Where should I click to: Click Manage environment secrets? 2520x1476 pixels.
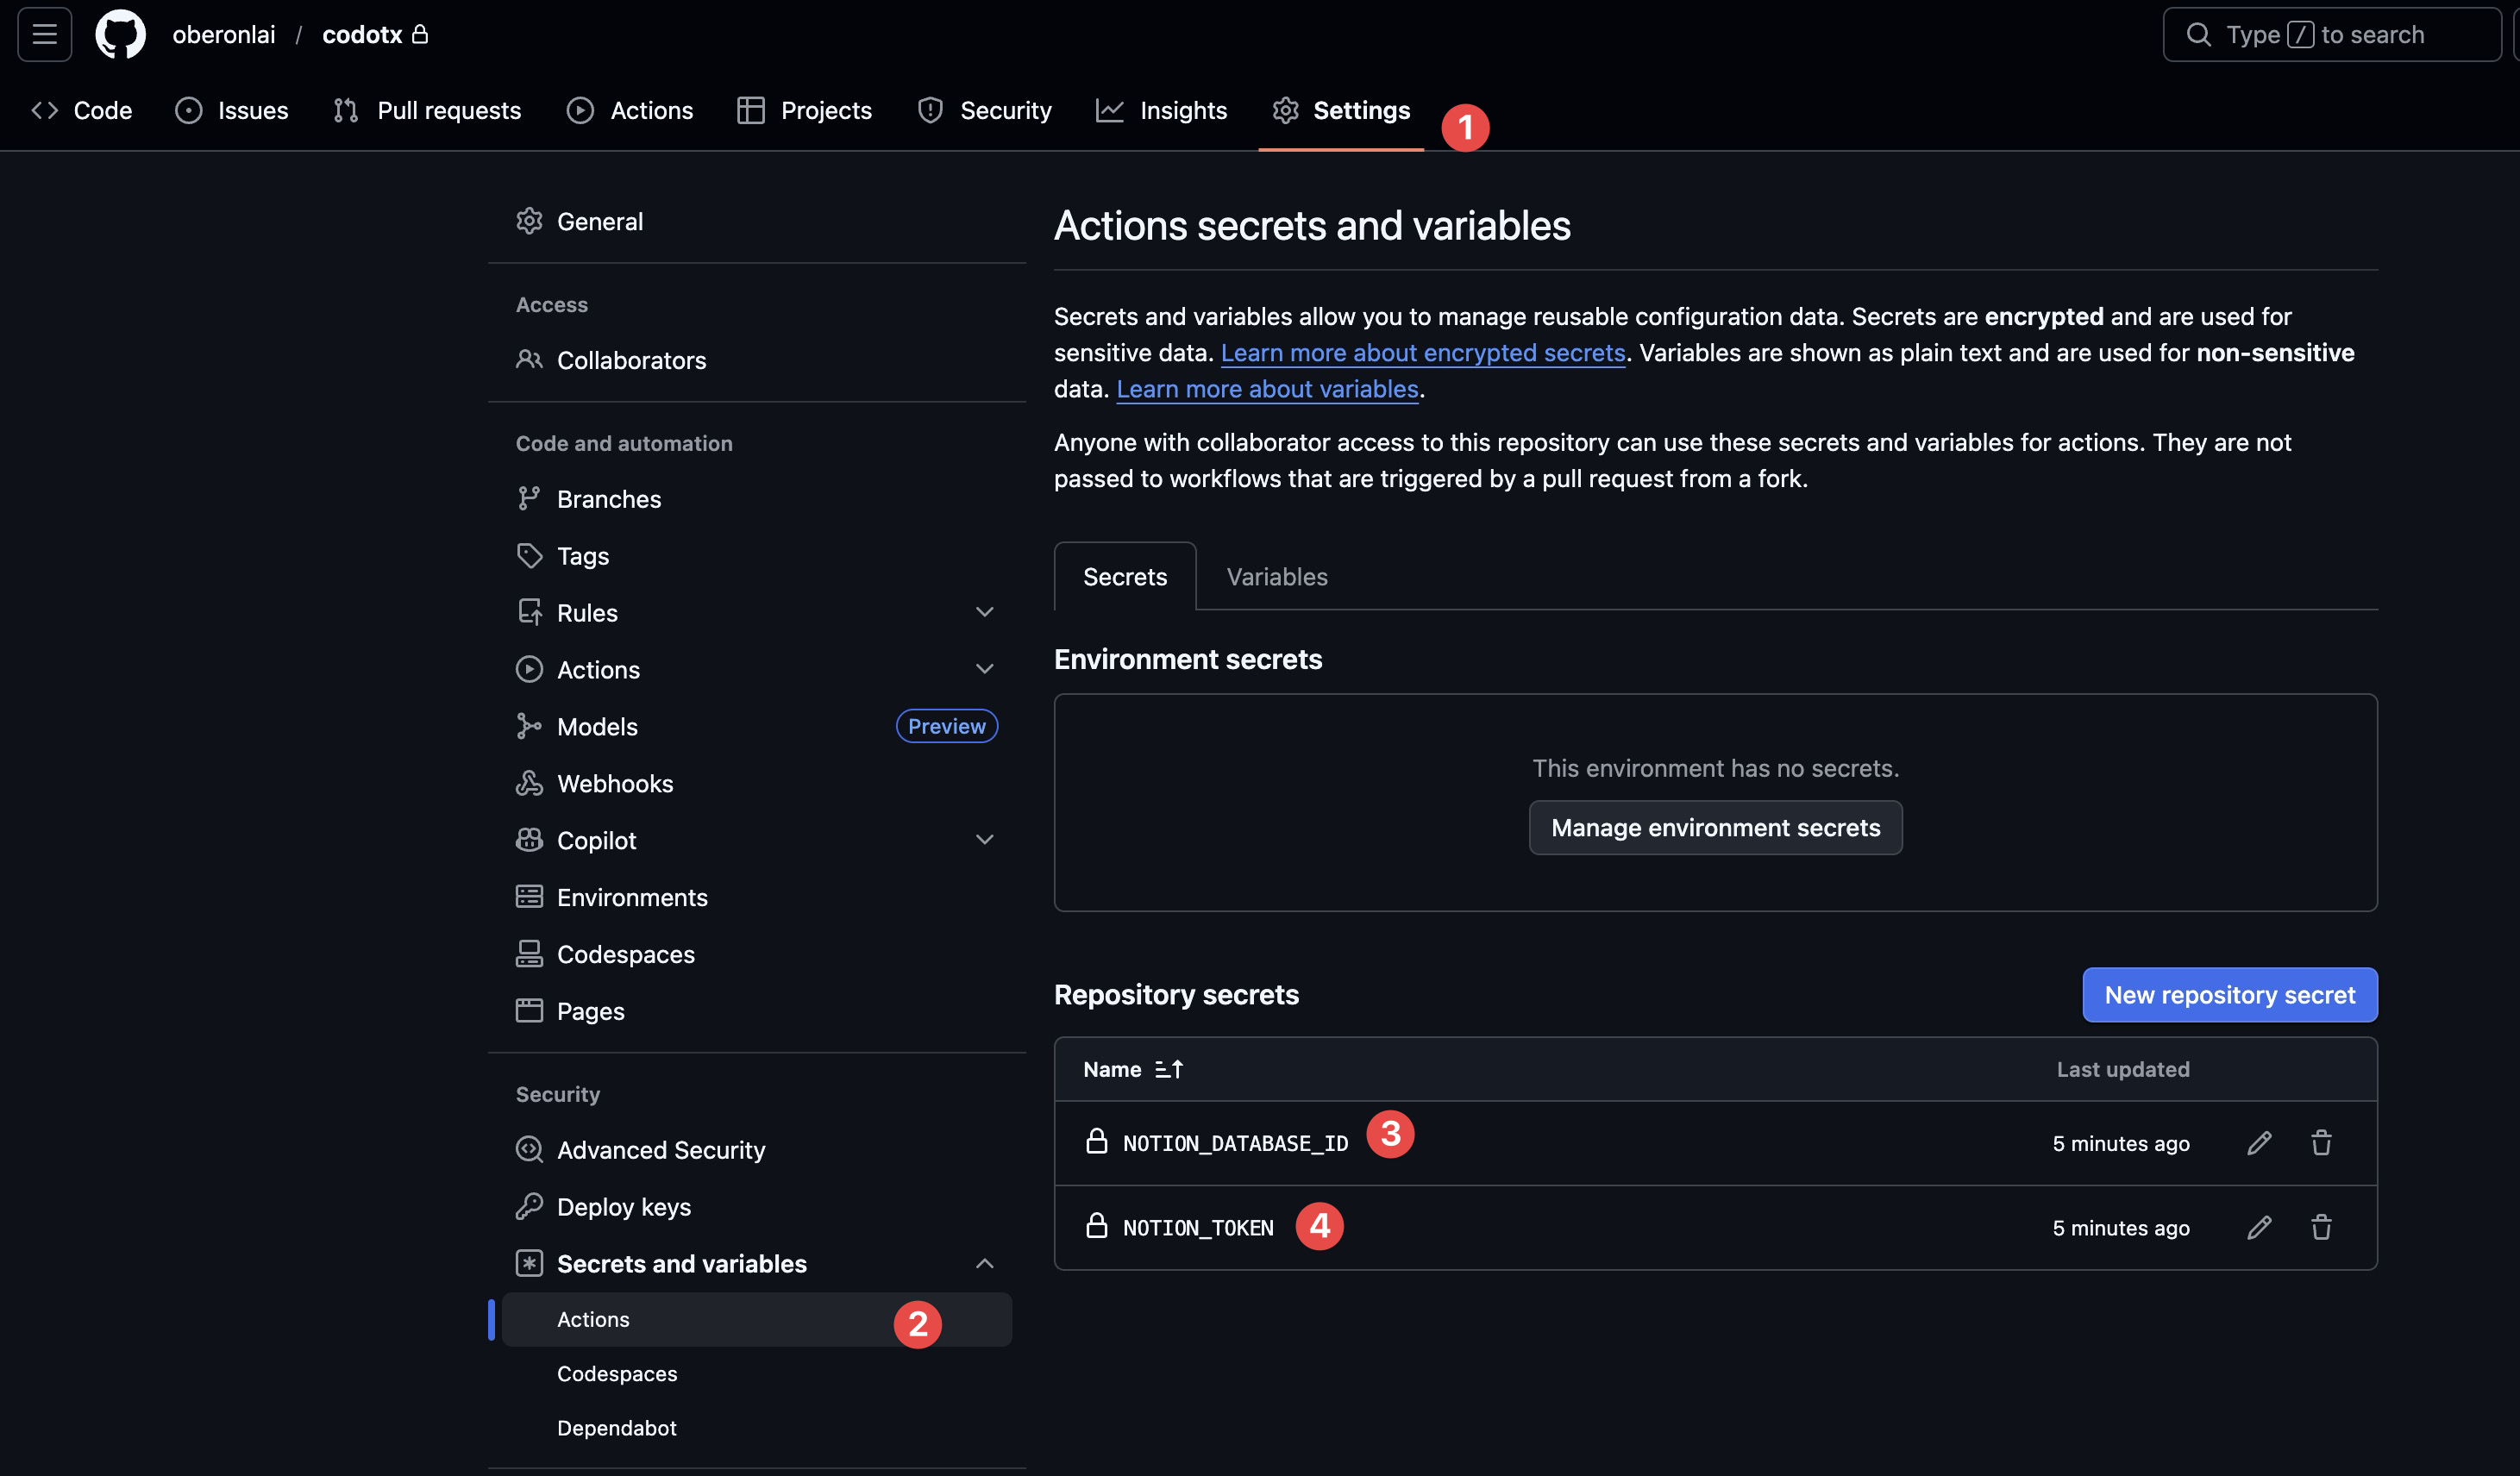tap(1715, 827)
